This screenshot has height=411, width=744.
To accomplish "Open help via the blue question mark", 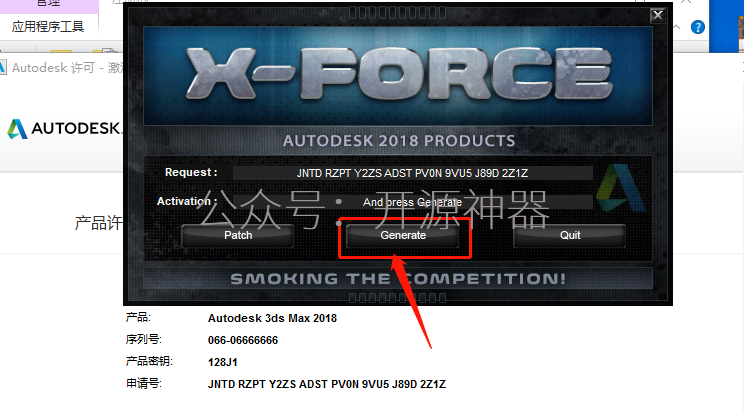I will pyautogui.click(x=698, y=27).
